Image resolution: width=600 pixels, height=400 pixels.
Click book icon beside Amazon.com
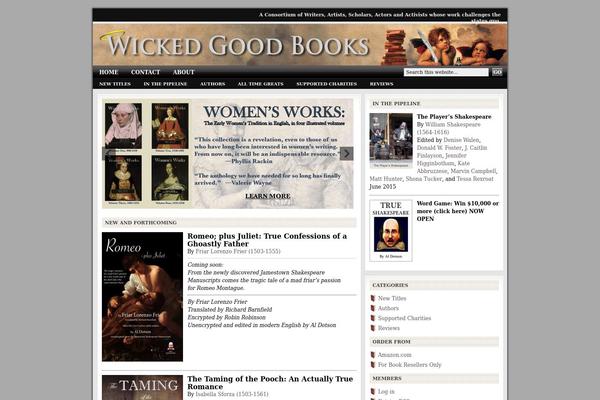(373, 355)
